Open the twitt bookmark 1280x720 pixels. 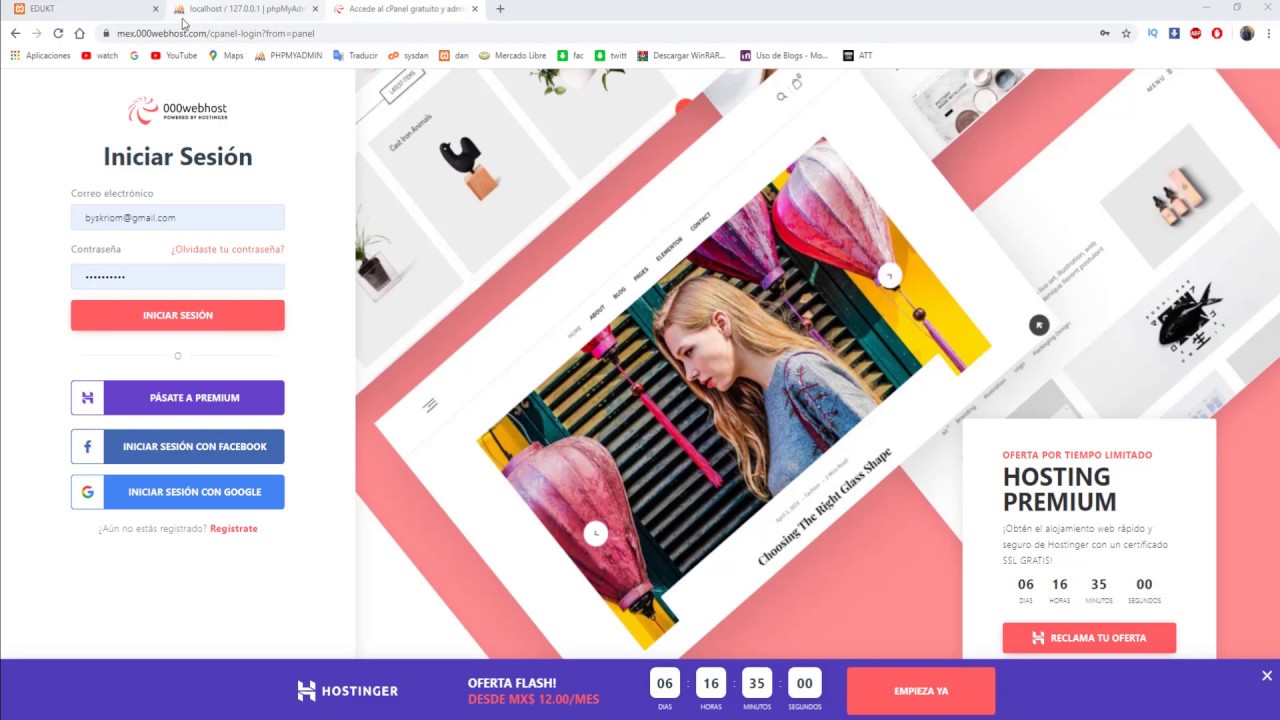pyautogui.click(x=611, y=56)
